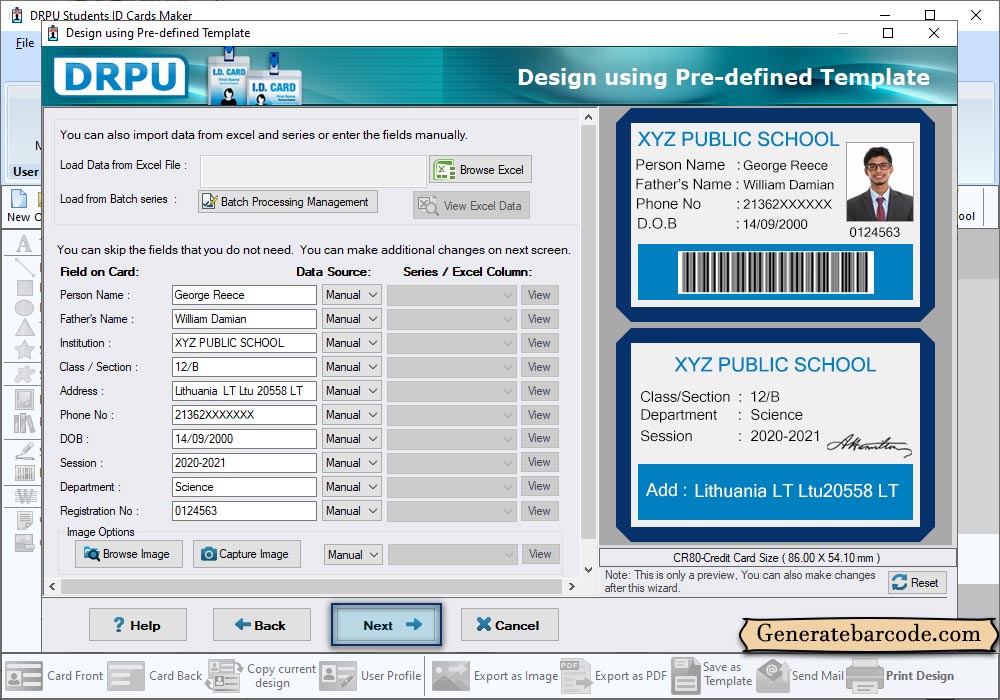
Task: Select the Triangle shape tool
Action: [x=24, y=328]
